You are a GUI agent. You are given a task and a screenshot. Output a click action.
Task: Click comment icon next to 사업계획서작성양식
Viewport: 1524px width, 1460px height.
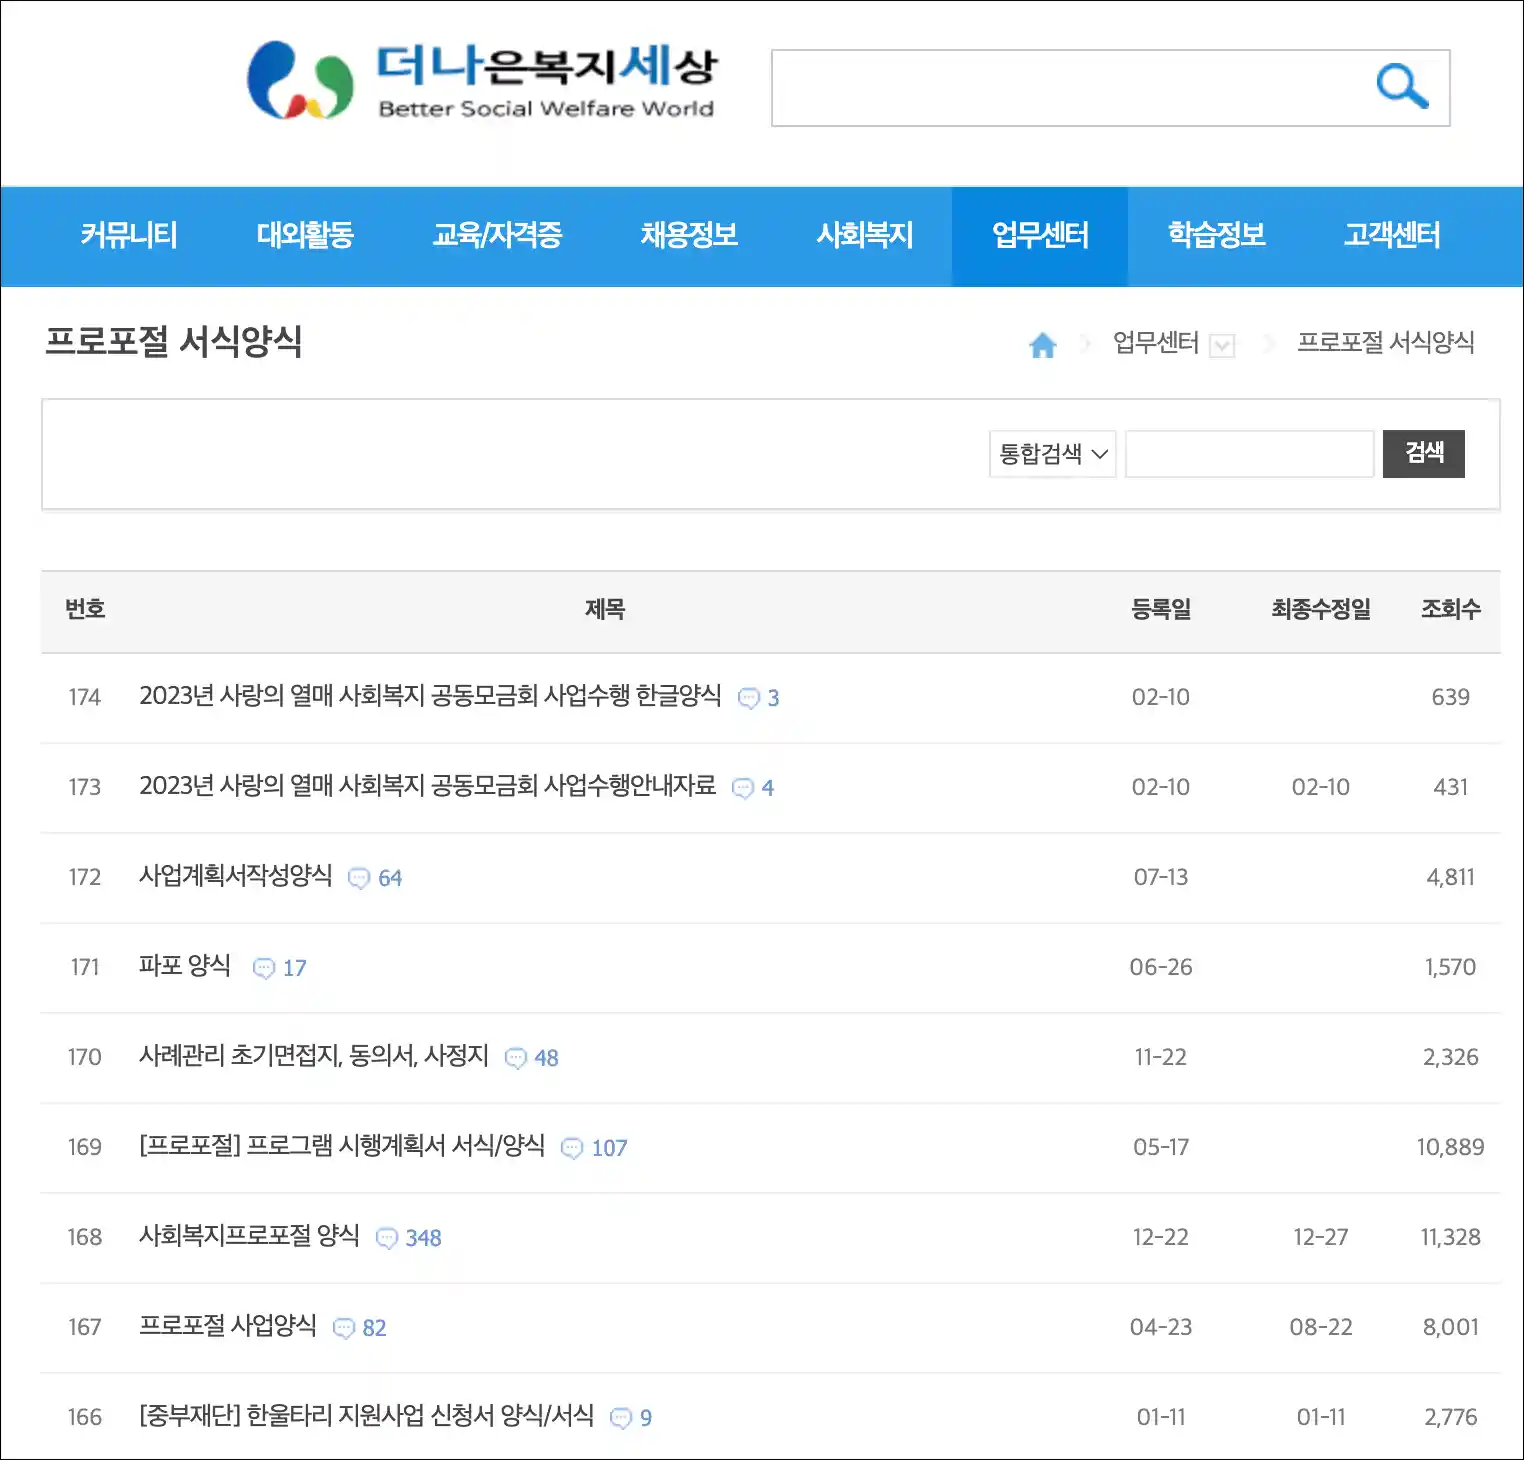pyautogui.click(x=358, y=878)
